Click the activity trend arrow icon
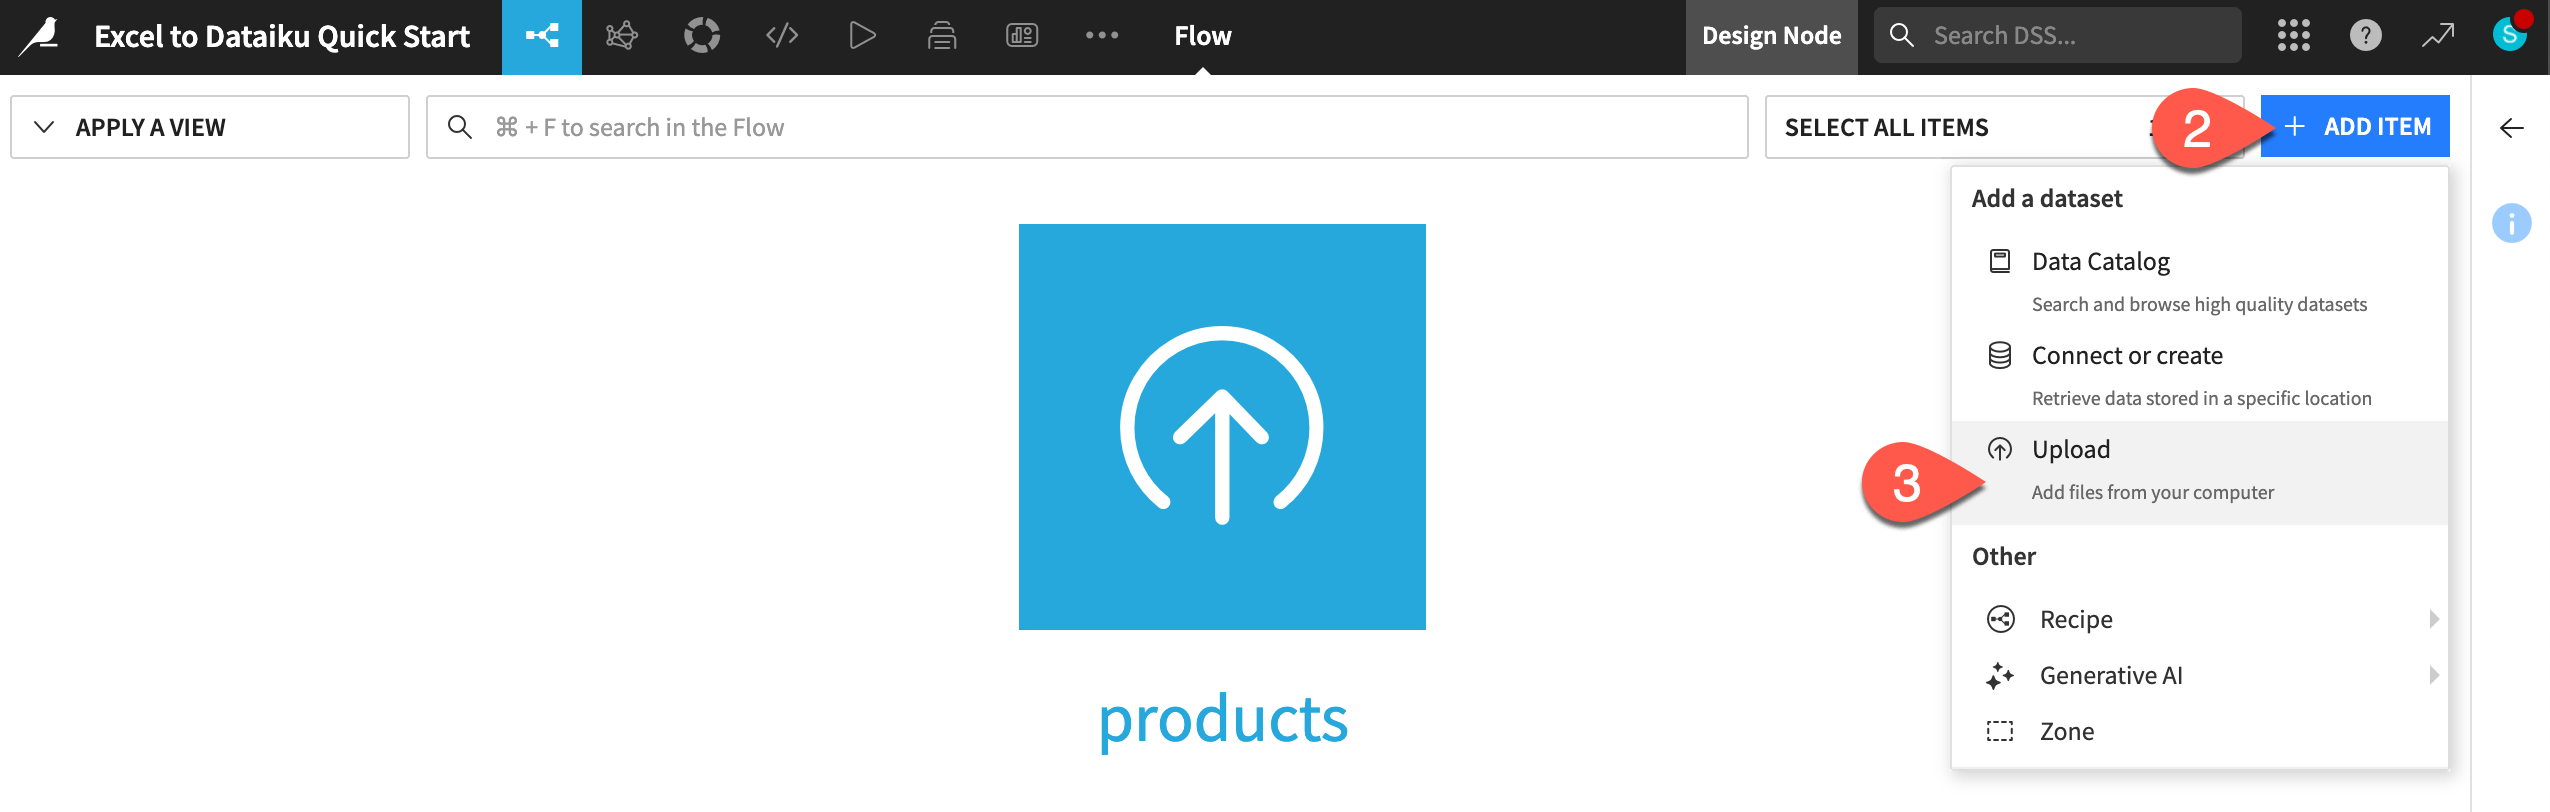 pyautogui.click(x=2438, y=36)
